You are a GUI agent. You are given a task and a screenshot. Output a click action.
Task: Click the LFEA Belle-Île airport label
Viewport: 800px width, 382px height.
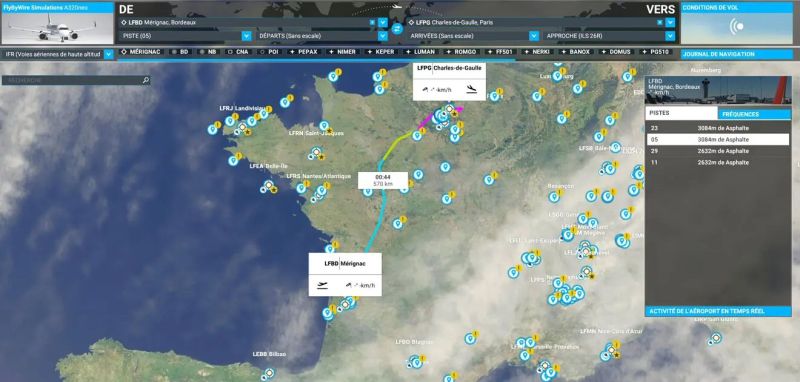[x=269, y=166]
